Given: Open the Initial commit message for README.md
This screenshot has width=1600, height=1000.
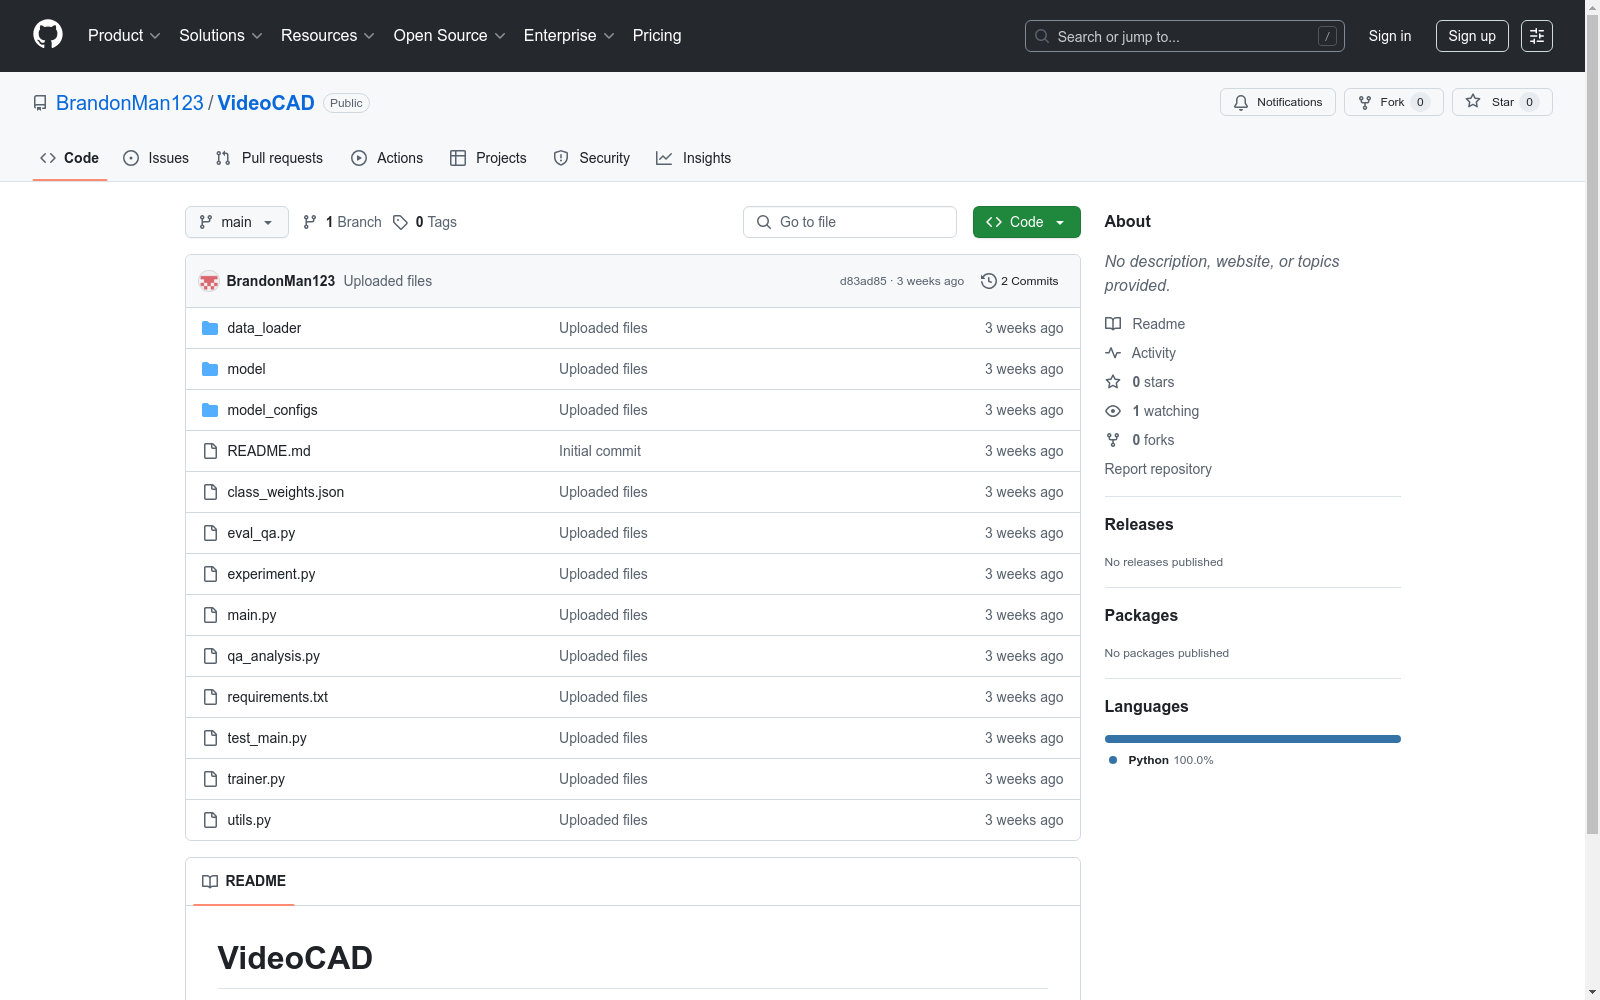Looking at the screenshot, I should click(600, 451).
